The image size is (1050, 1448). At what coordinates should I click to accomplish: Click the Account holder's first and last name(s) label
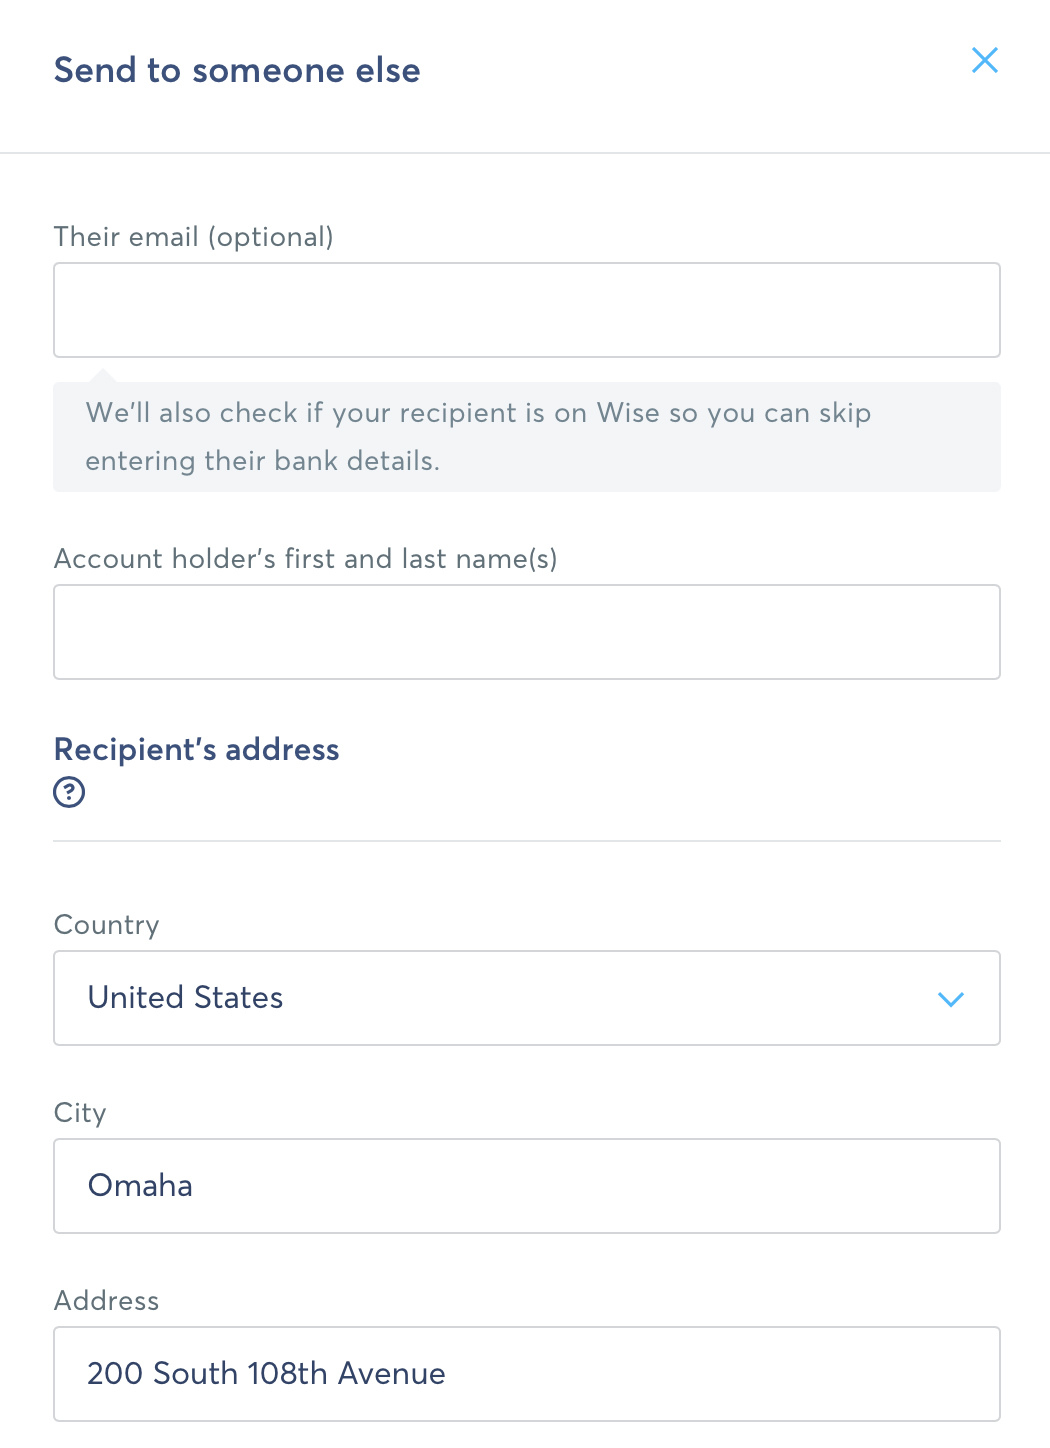click(x=306, y=559)
